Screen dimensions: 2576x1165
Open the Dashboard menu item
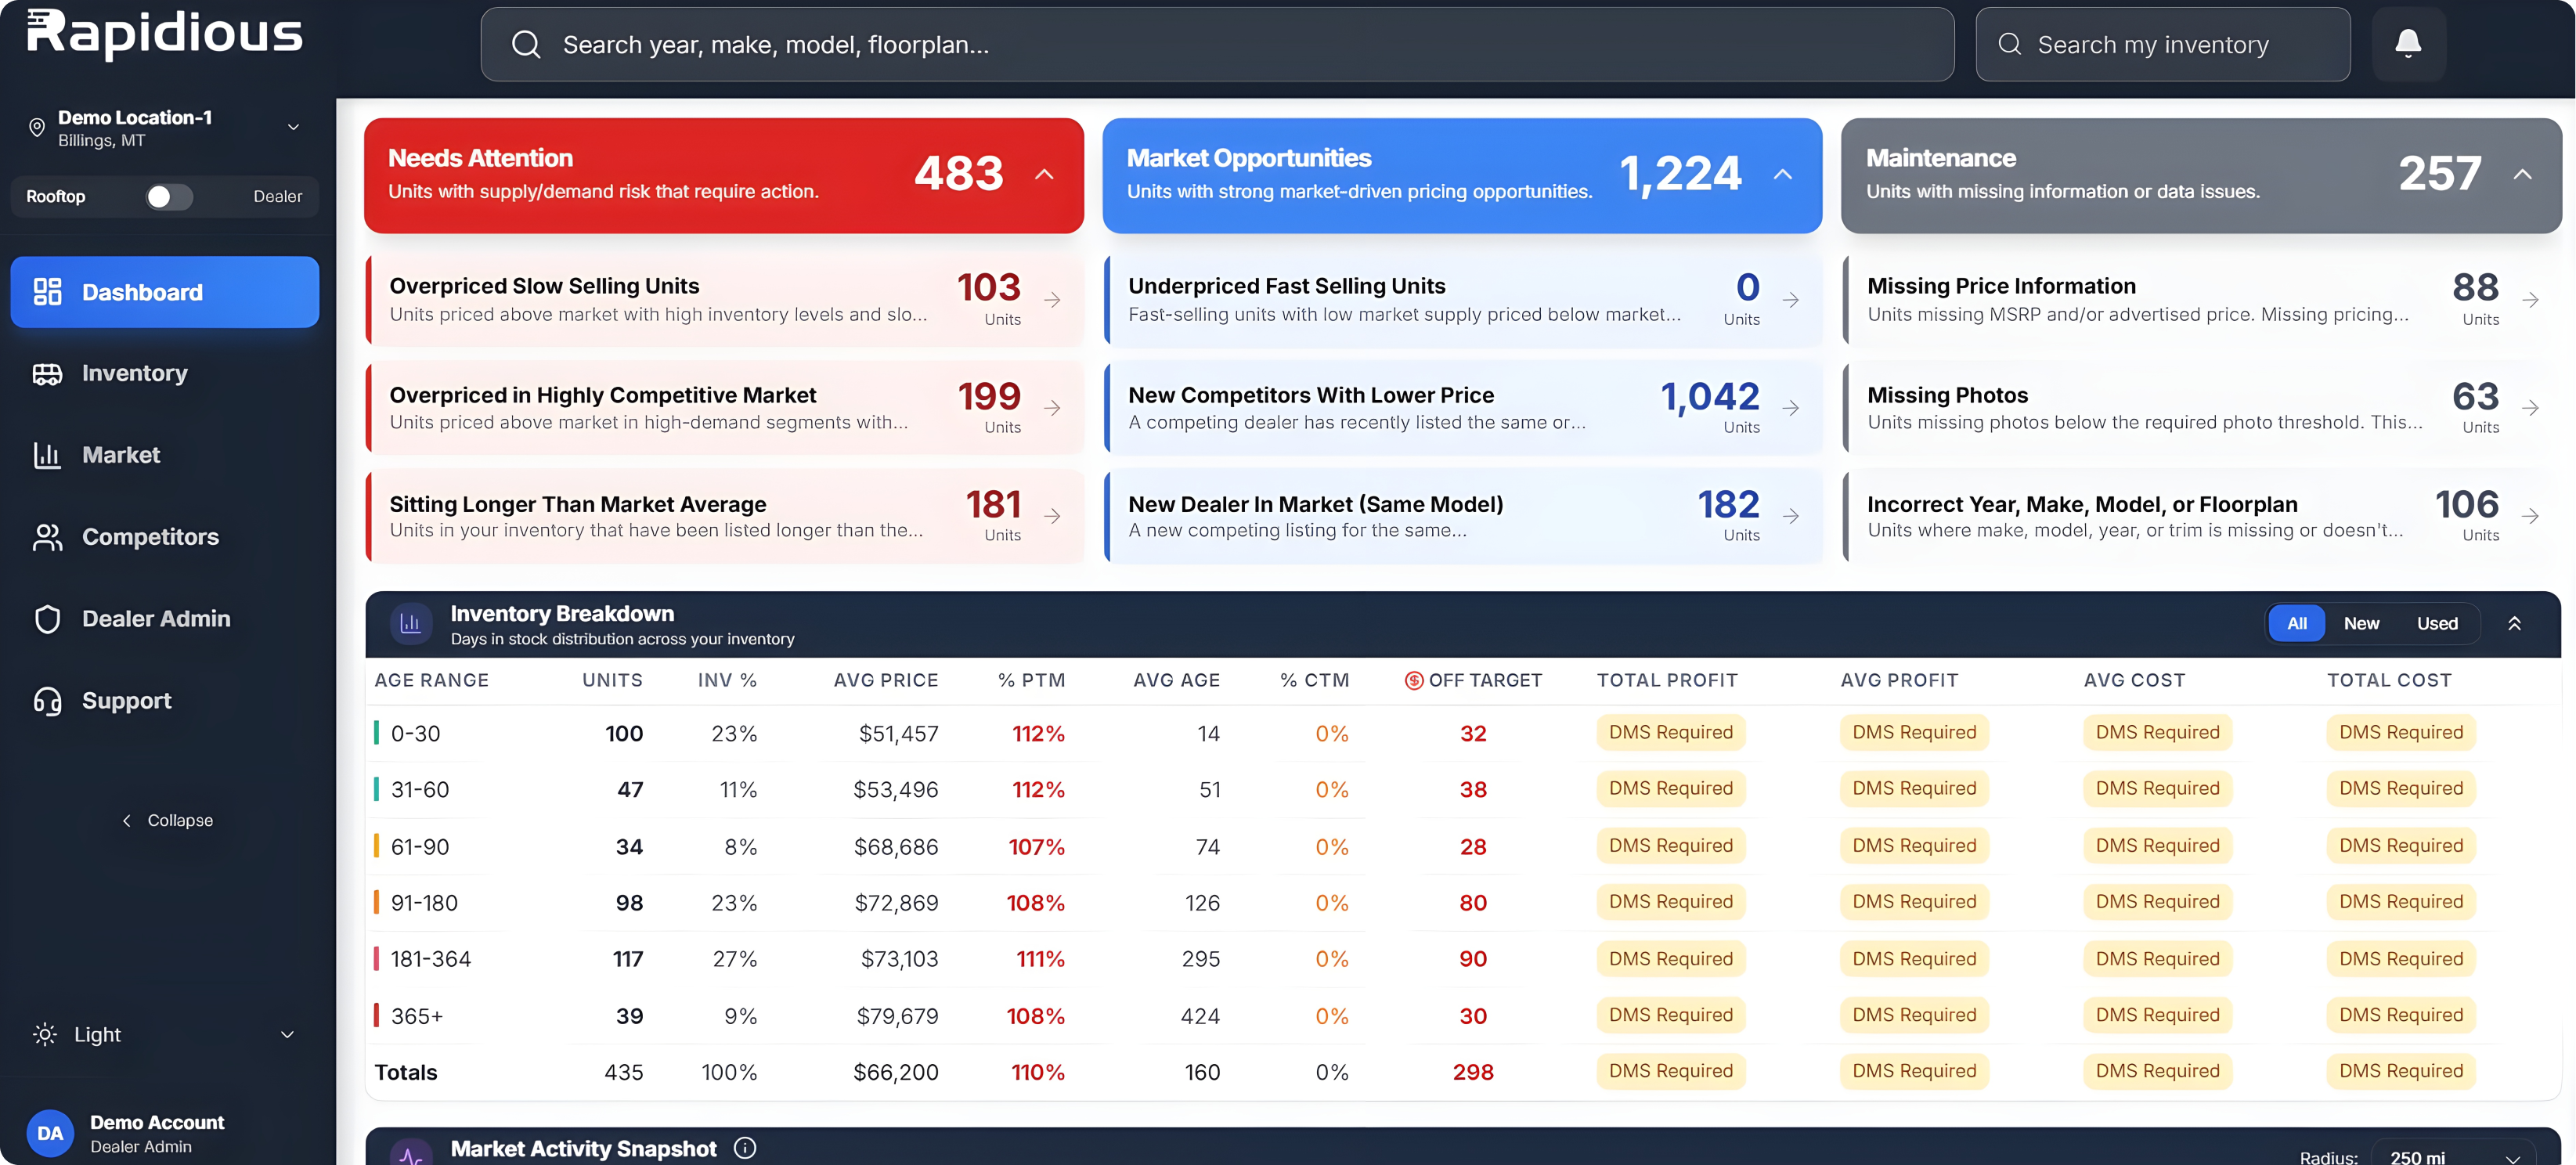[165, 292]
